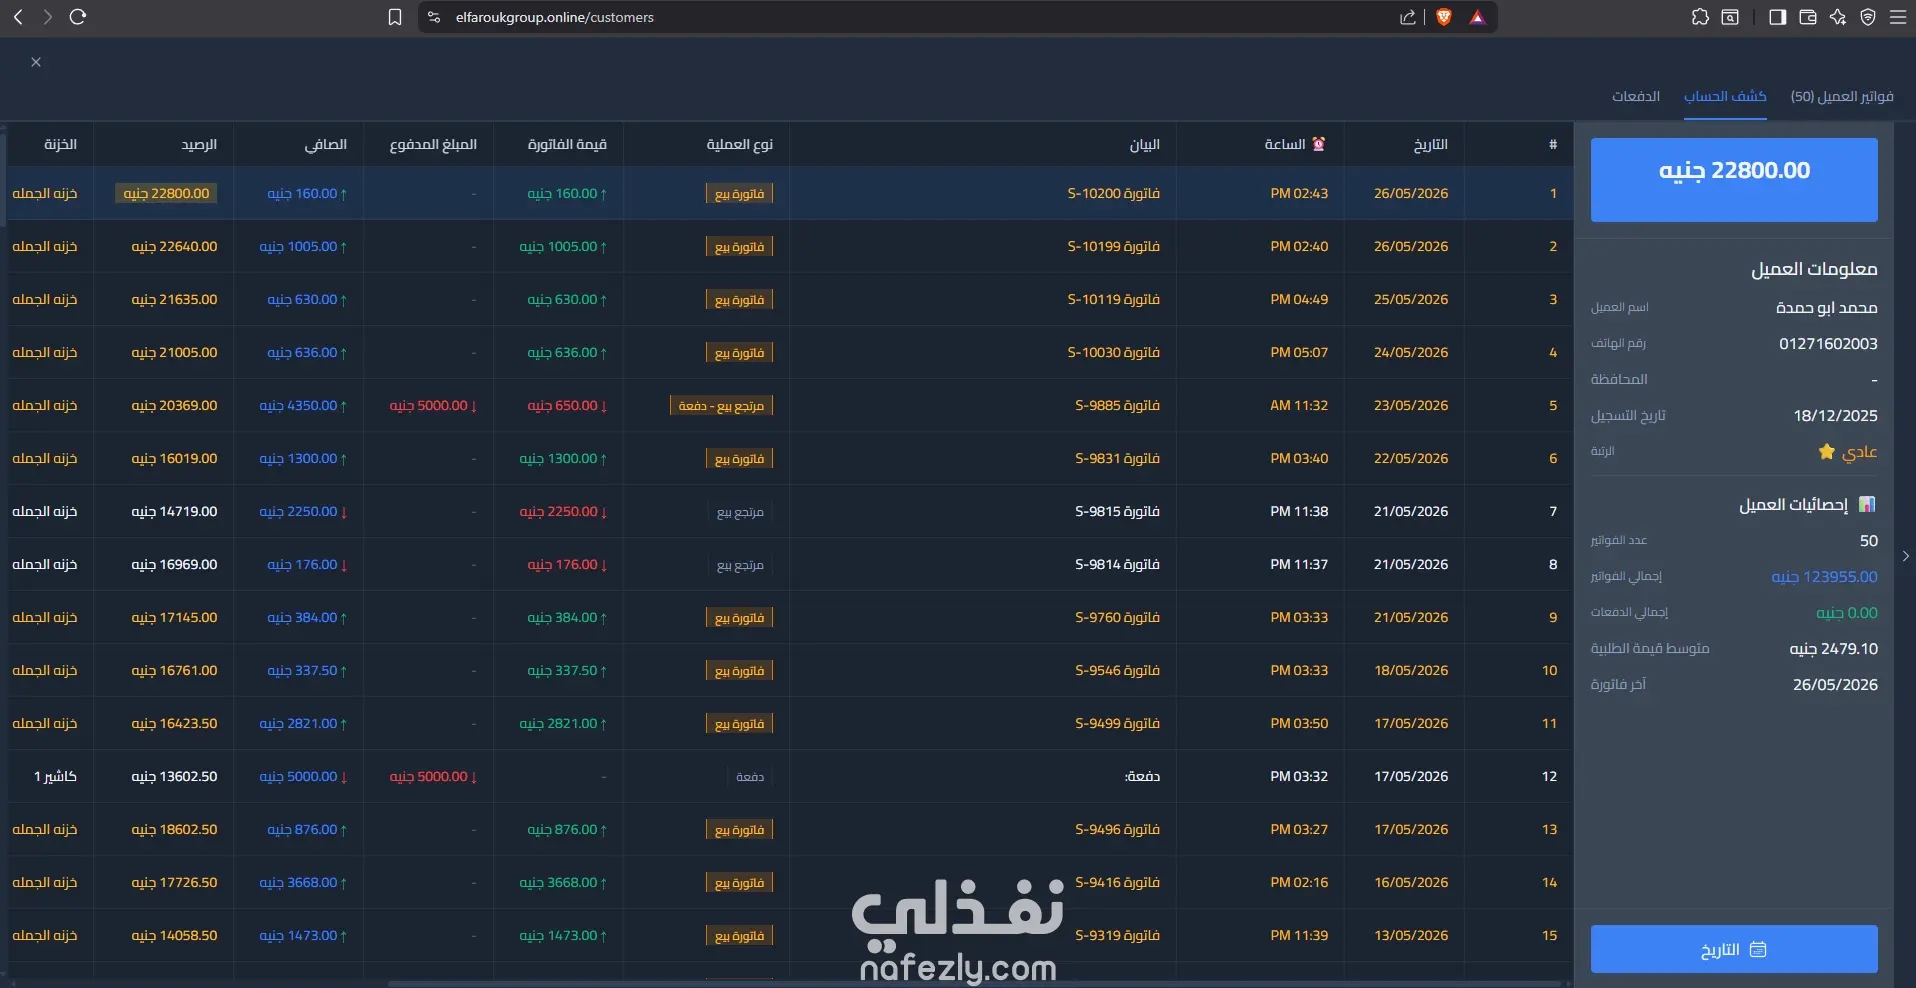This screenshot has height=988, width=1916.
Task: Click the horizontal scrollbar below the table
Action: point(975,984)
